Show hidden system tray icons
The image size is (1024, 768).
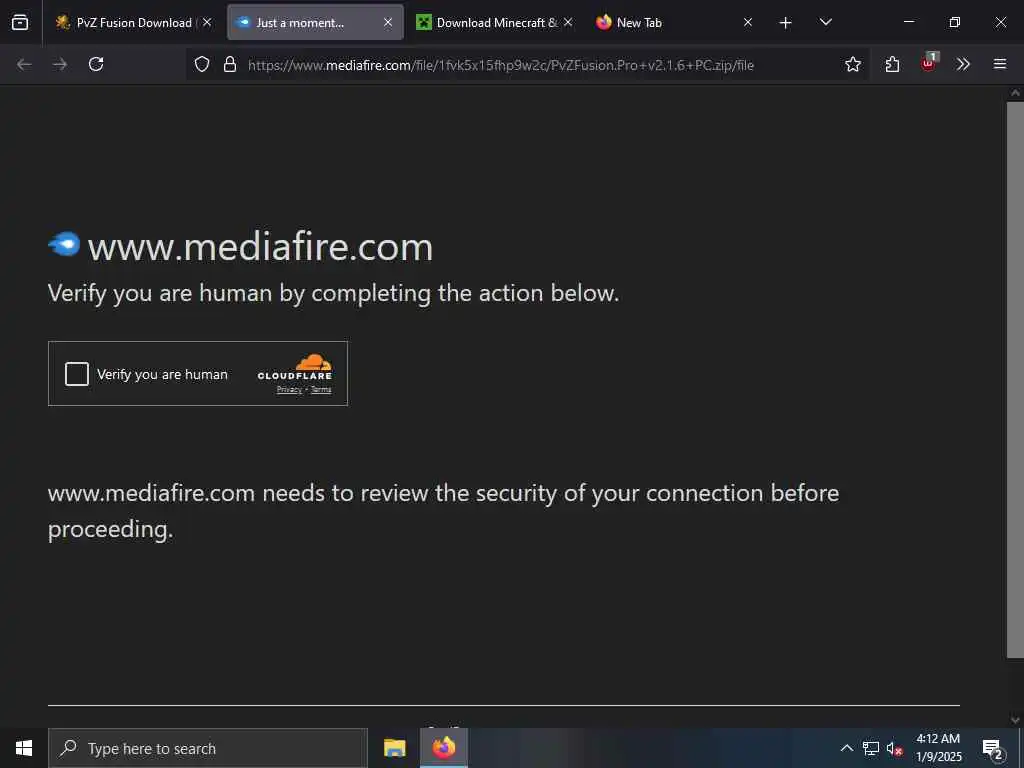tap(846, 748)
